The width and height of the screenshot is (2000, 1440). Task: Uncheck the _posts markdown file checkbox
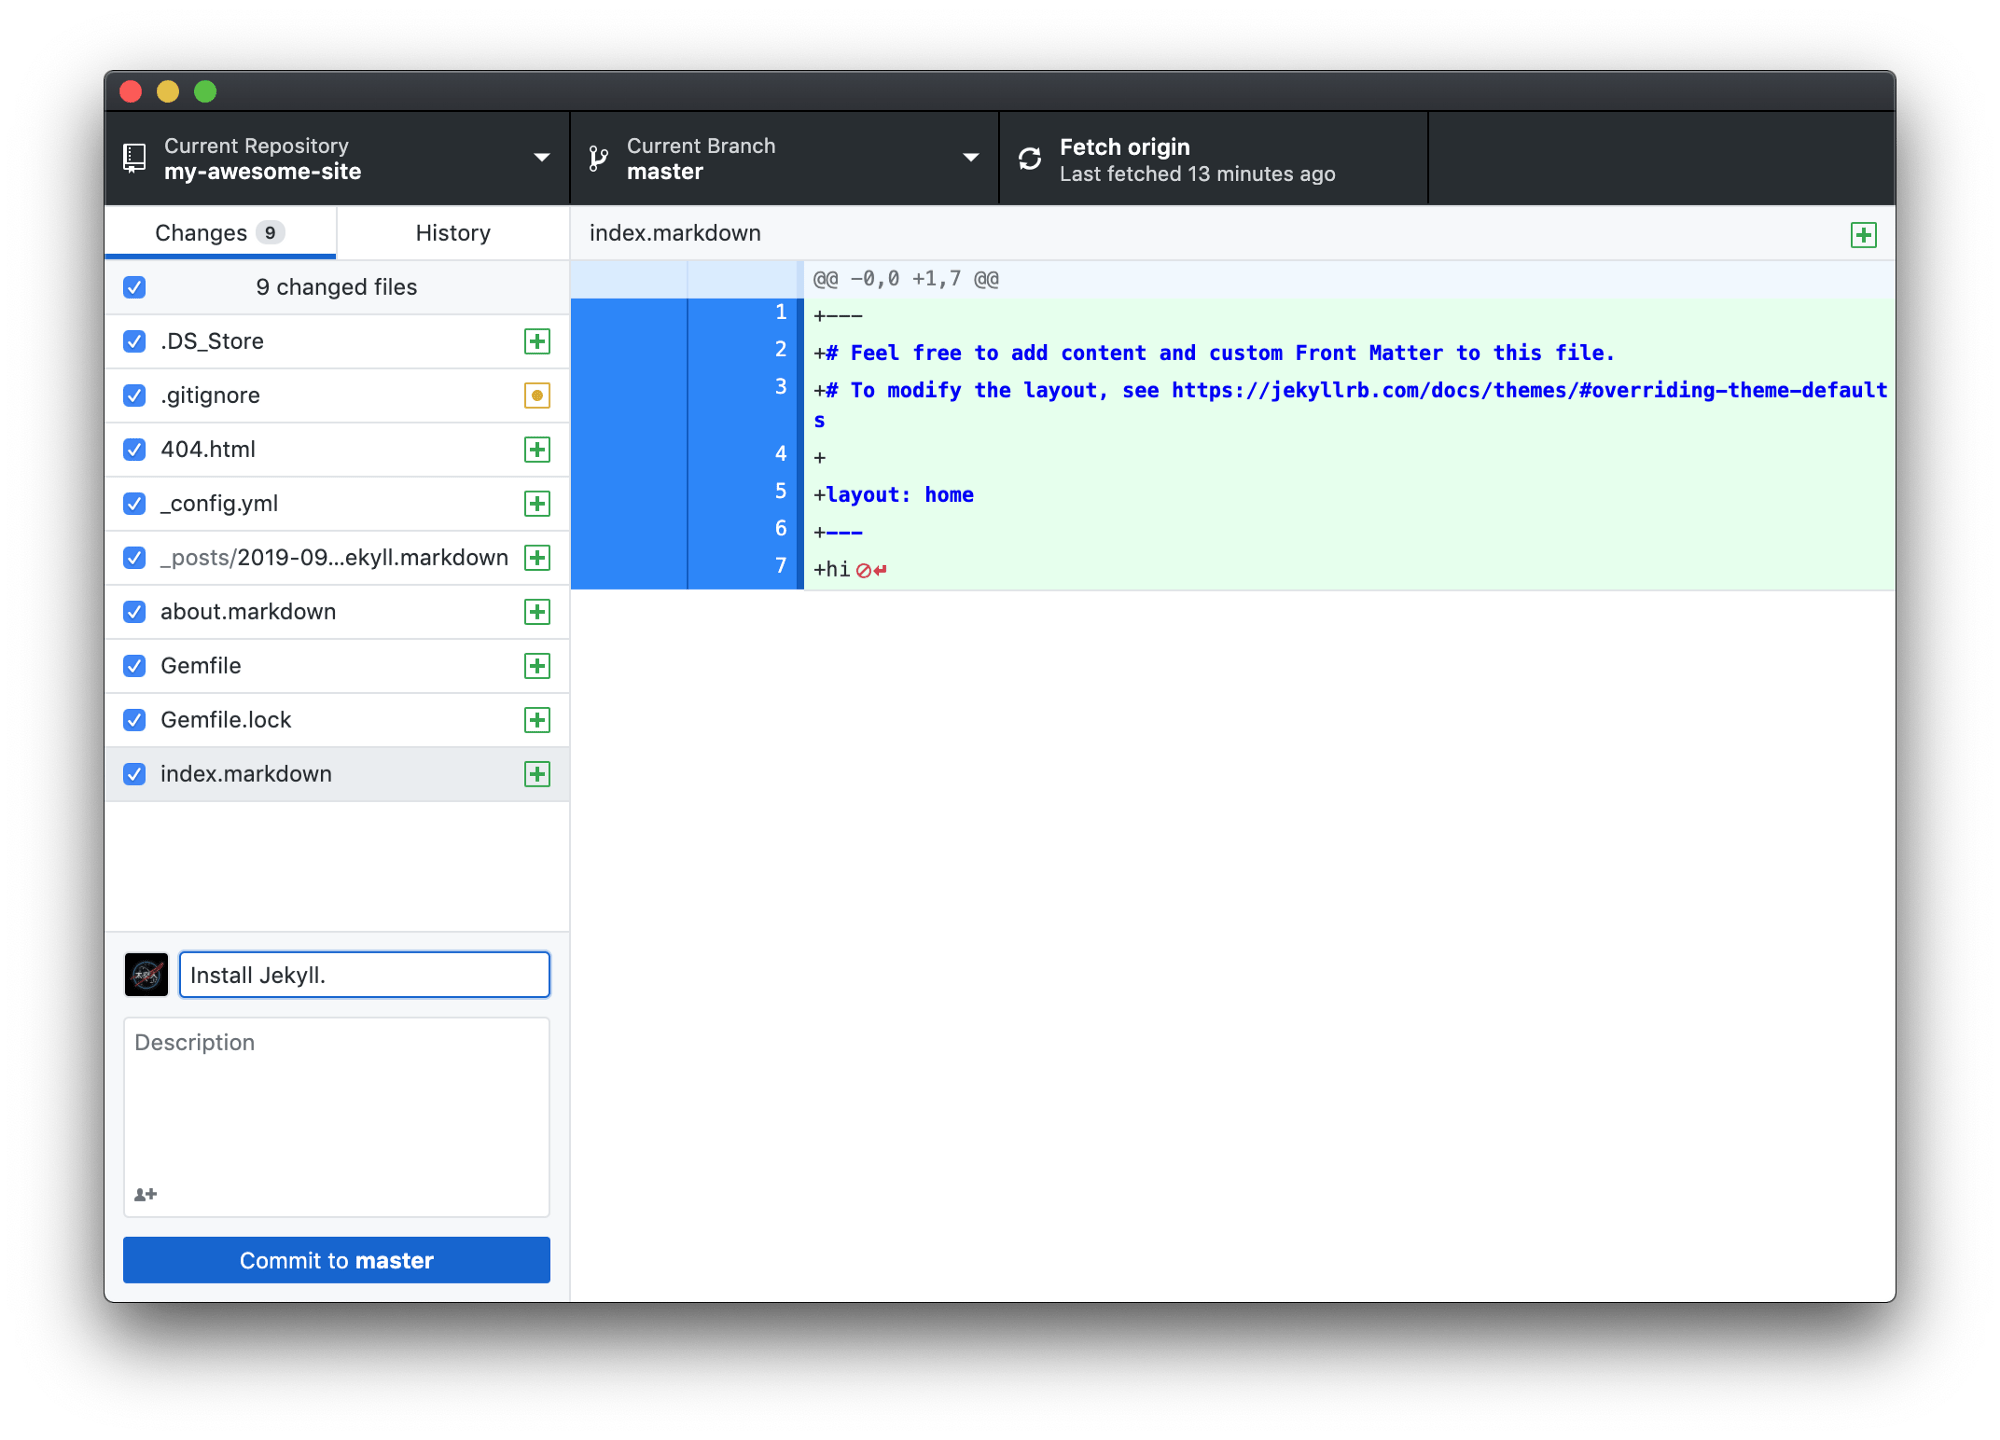134,557
